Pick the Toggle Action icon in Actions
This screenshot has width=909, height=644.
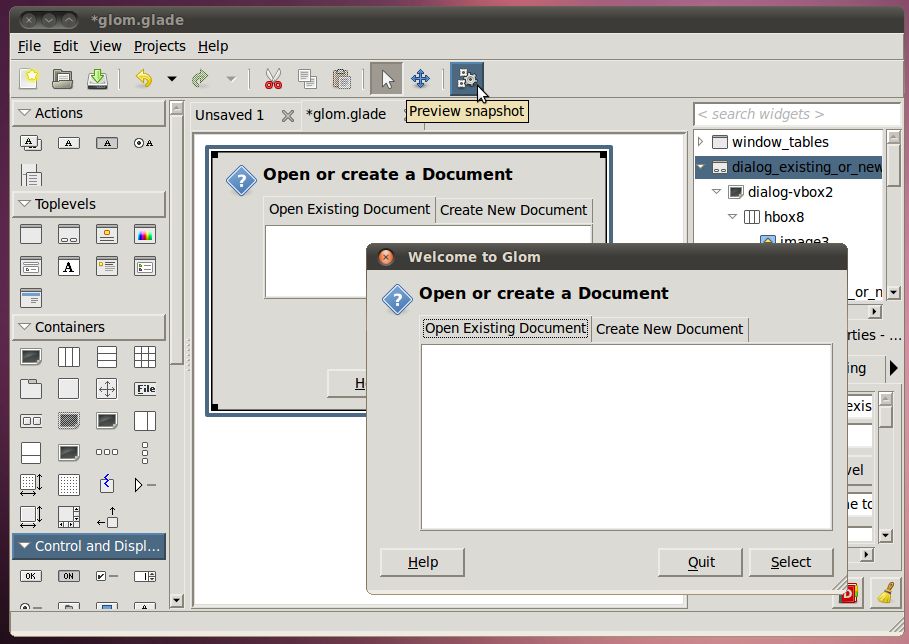point(107,143)
